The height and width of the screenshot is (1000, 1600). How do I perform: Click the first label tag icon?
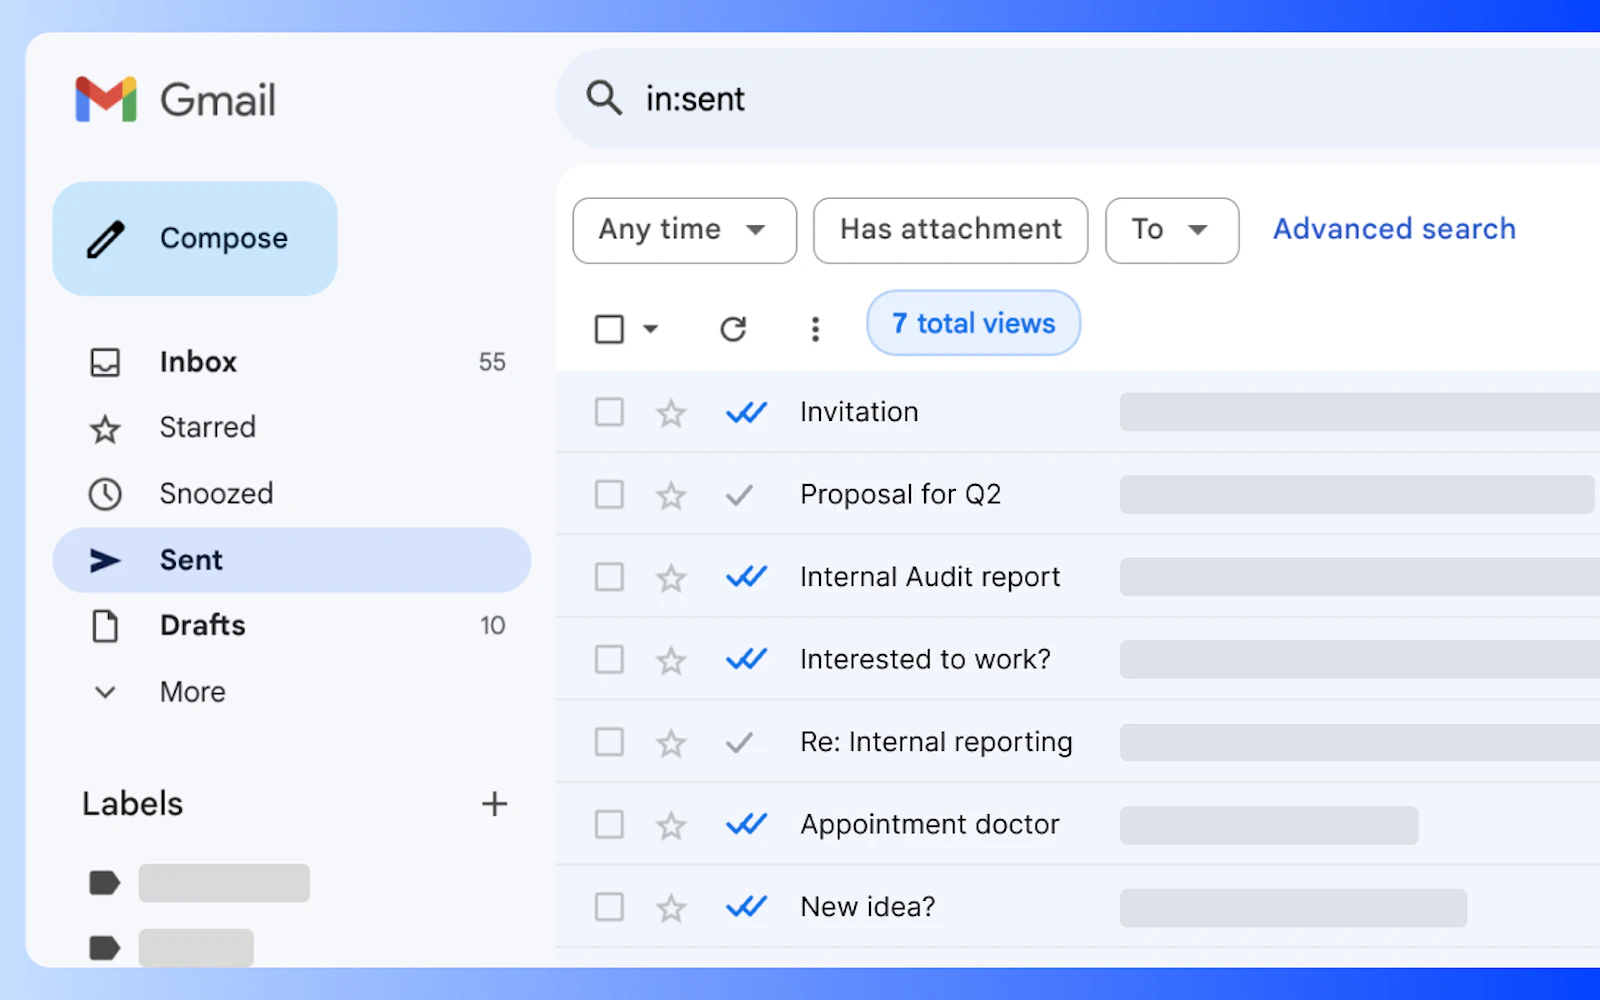[105, 883]
